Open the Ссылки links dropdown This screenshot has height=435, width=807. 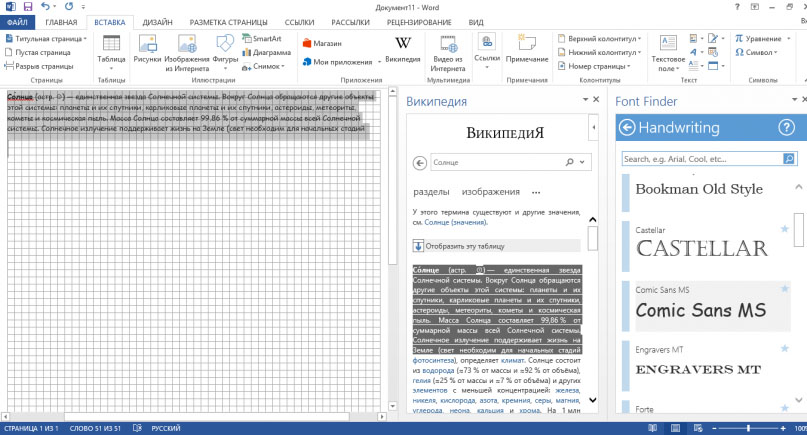click(486, 50)
